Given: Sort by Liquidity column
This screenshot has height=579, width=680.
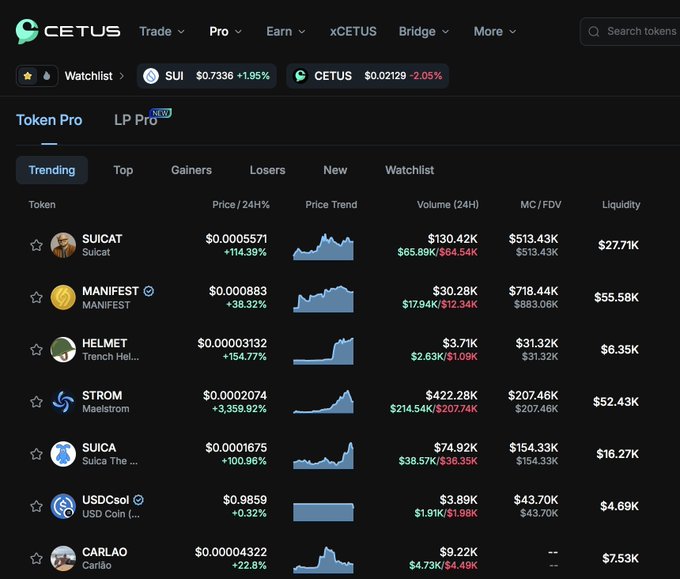Looking at the screenshot, I should [621, 205].
